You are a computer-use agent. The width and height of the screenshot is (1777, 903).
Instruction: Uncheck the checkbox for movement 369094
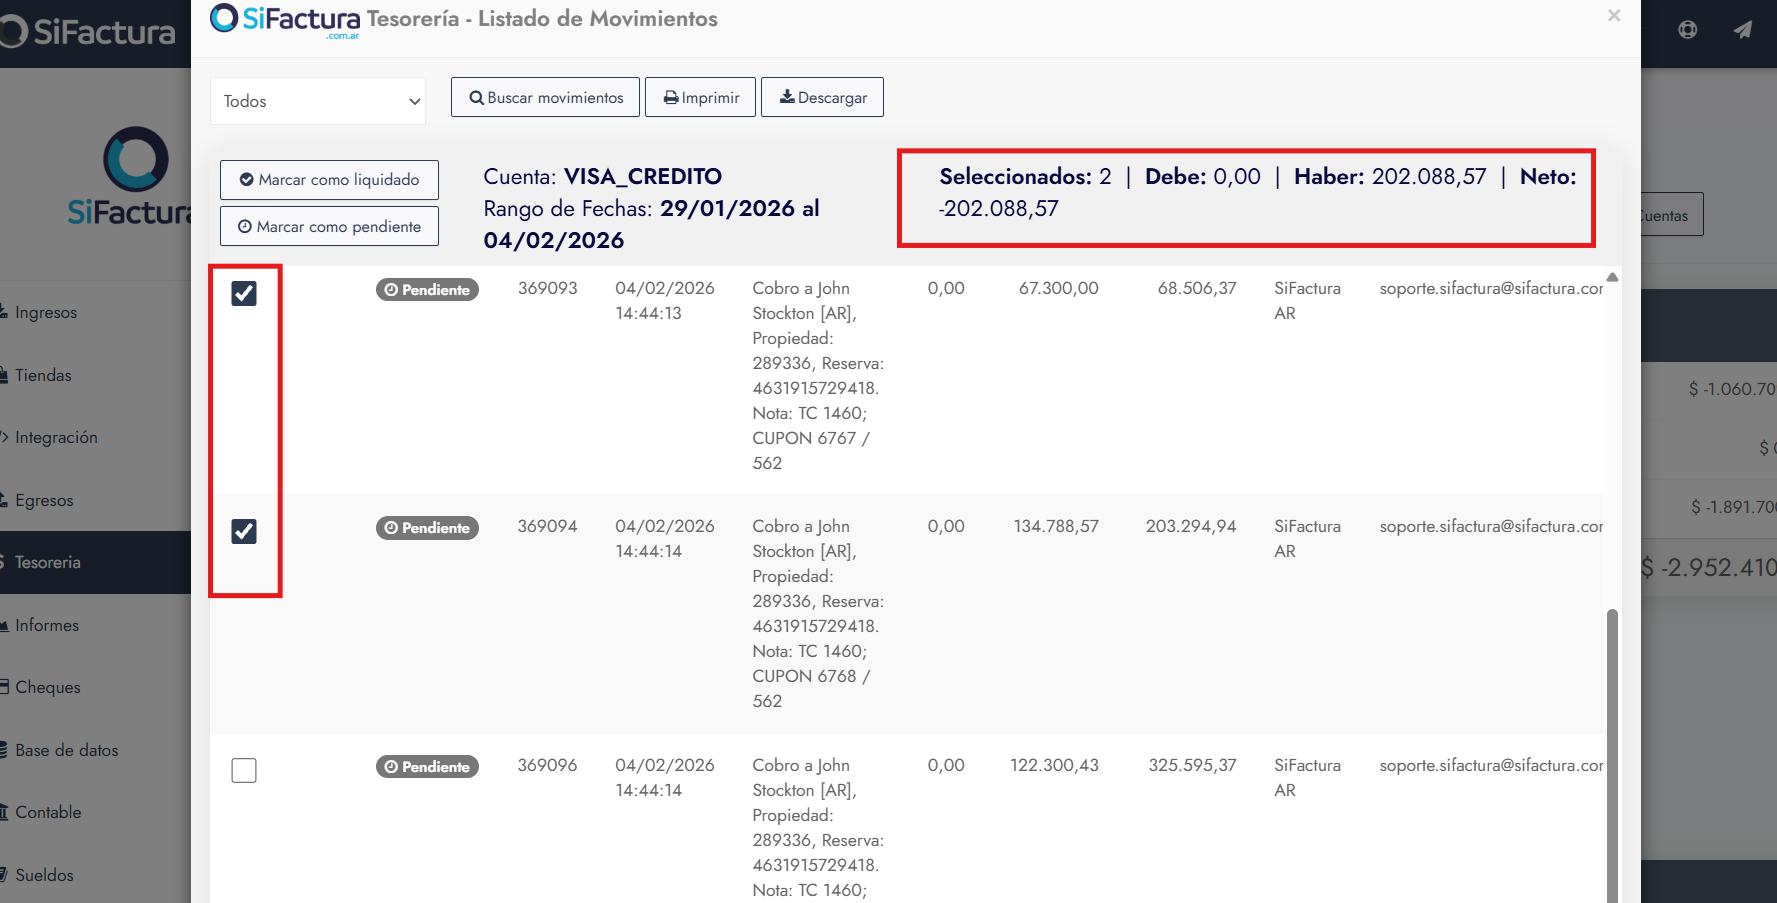point(244,531)
